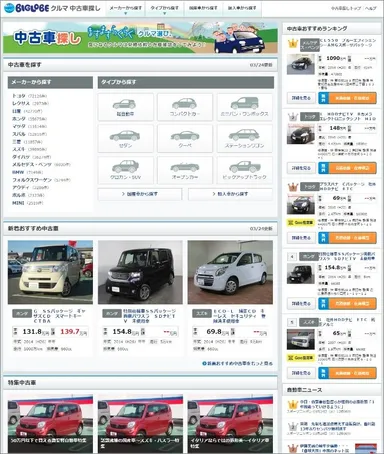Screen dimensions: 384x454
Task: Click the rank 4 number badge
Action: pyautogui.click(x=292, y=257)
